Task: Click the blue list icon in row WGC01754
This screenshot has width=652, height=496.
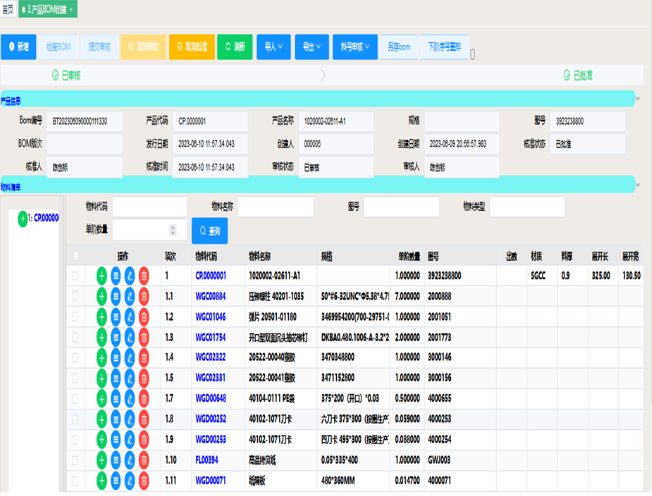Action: coord(116,337)
